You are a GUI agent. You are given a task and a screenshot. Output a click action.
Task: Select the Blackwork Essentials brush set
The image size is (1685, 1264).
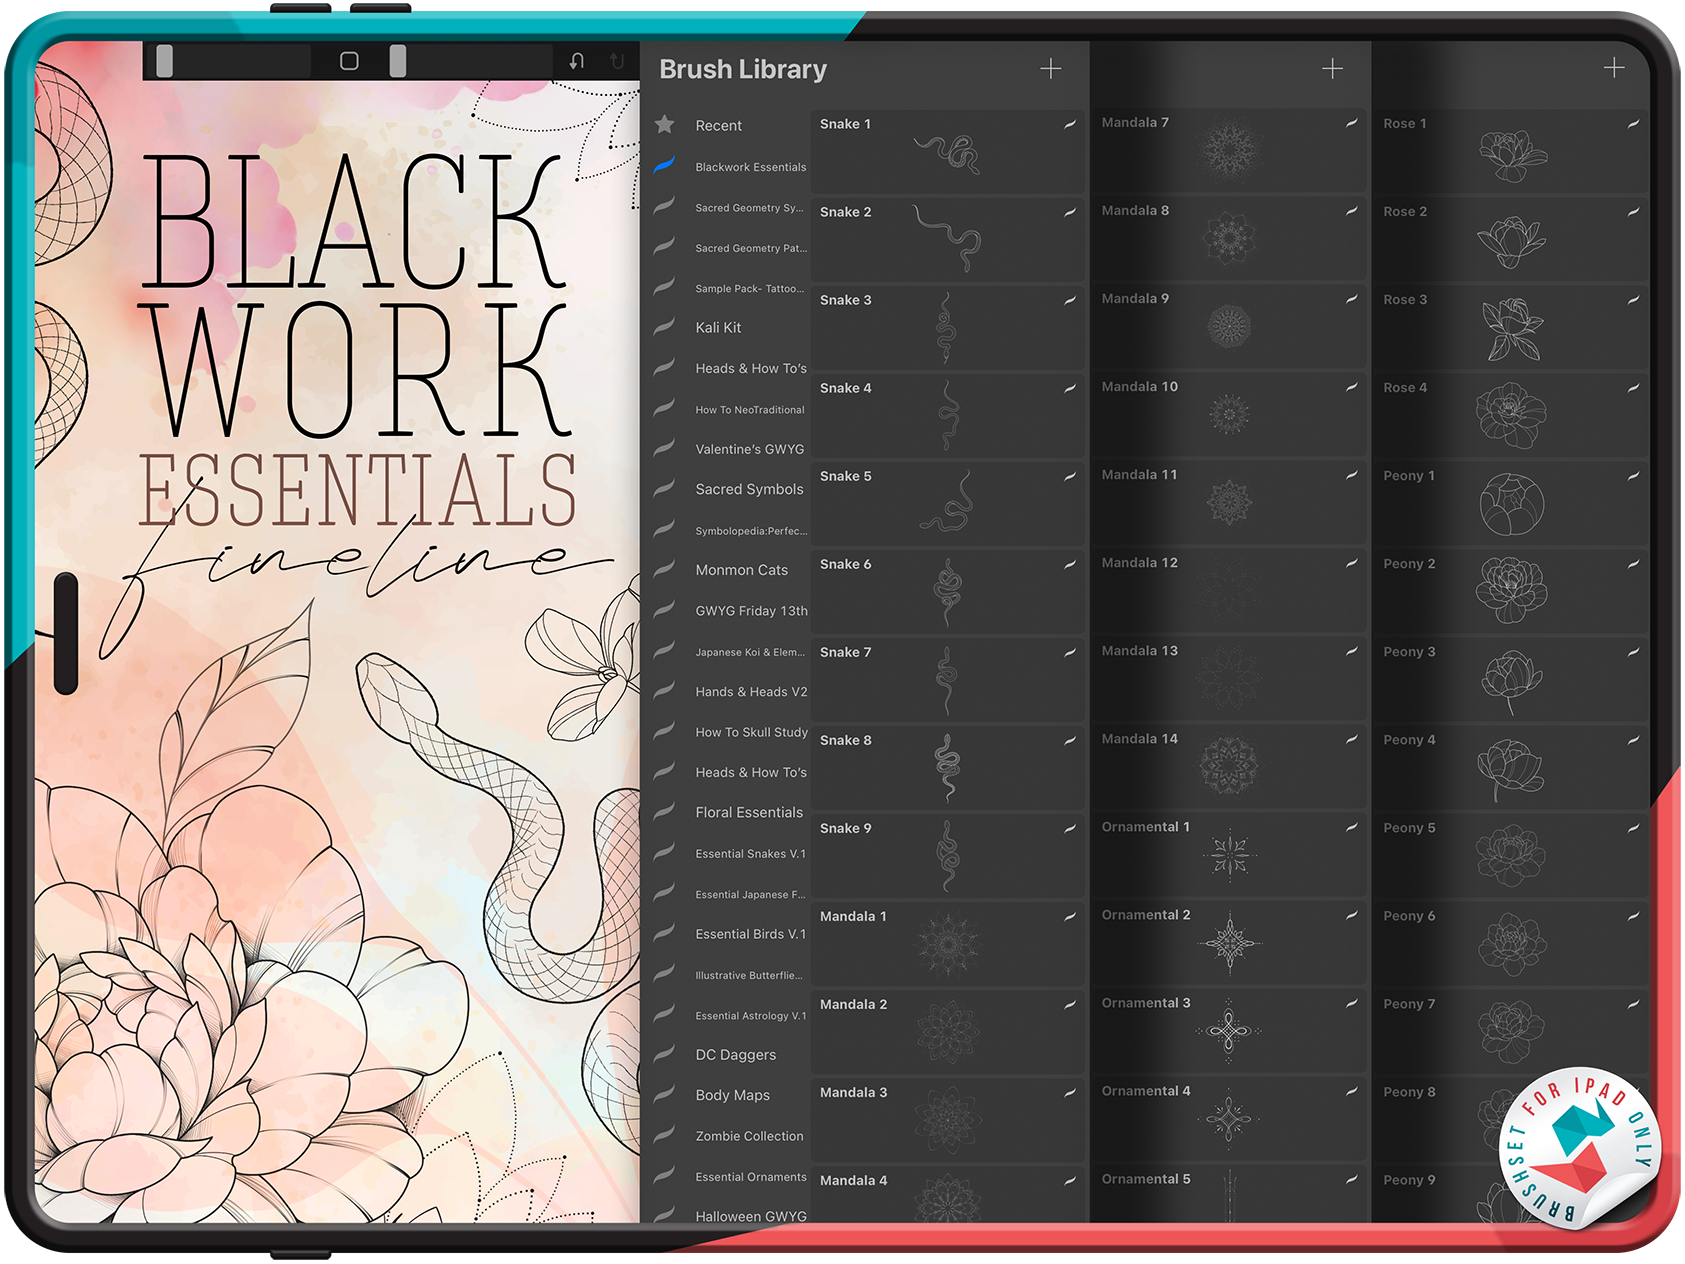click(731, 167)
